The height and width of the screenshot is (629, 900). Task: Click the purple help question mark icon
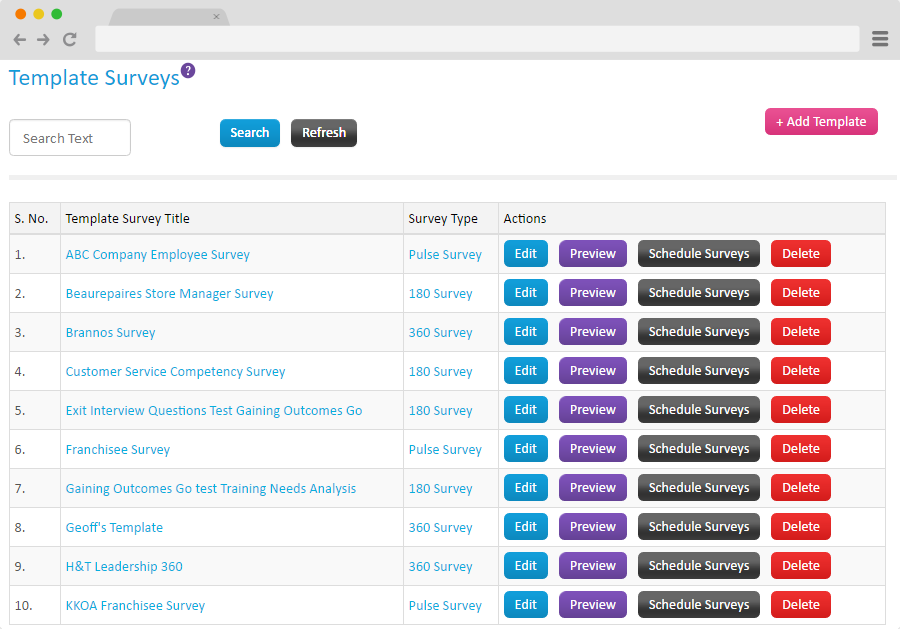188,71
